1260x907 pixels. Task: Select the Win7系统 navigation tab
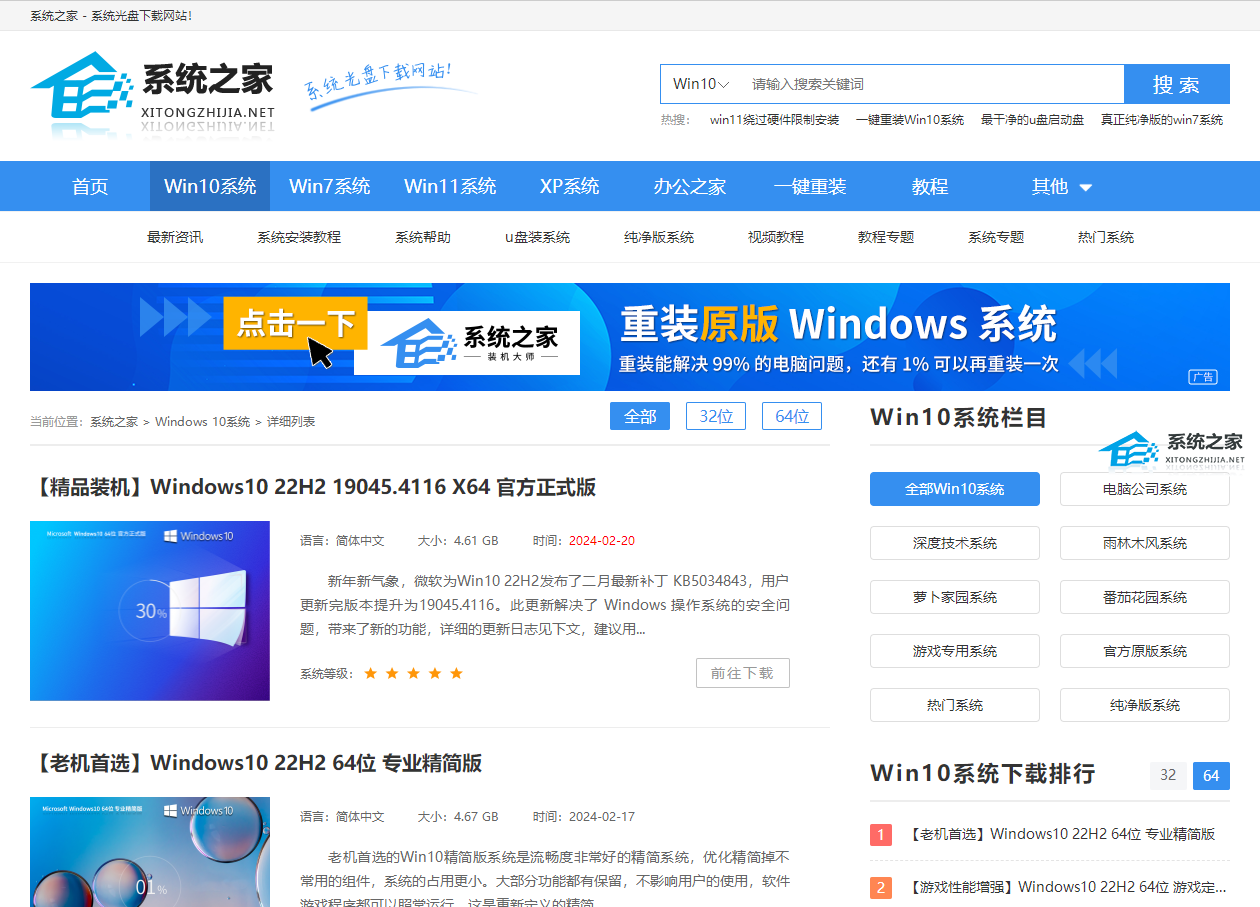tap(330, 186)
